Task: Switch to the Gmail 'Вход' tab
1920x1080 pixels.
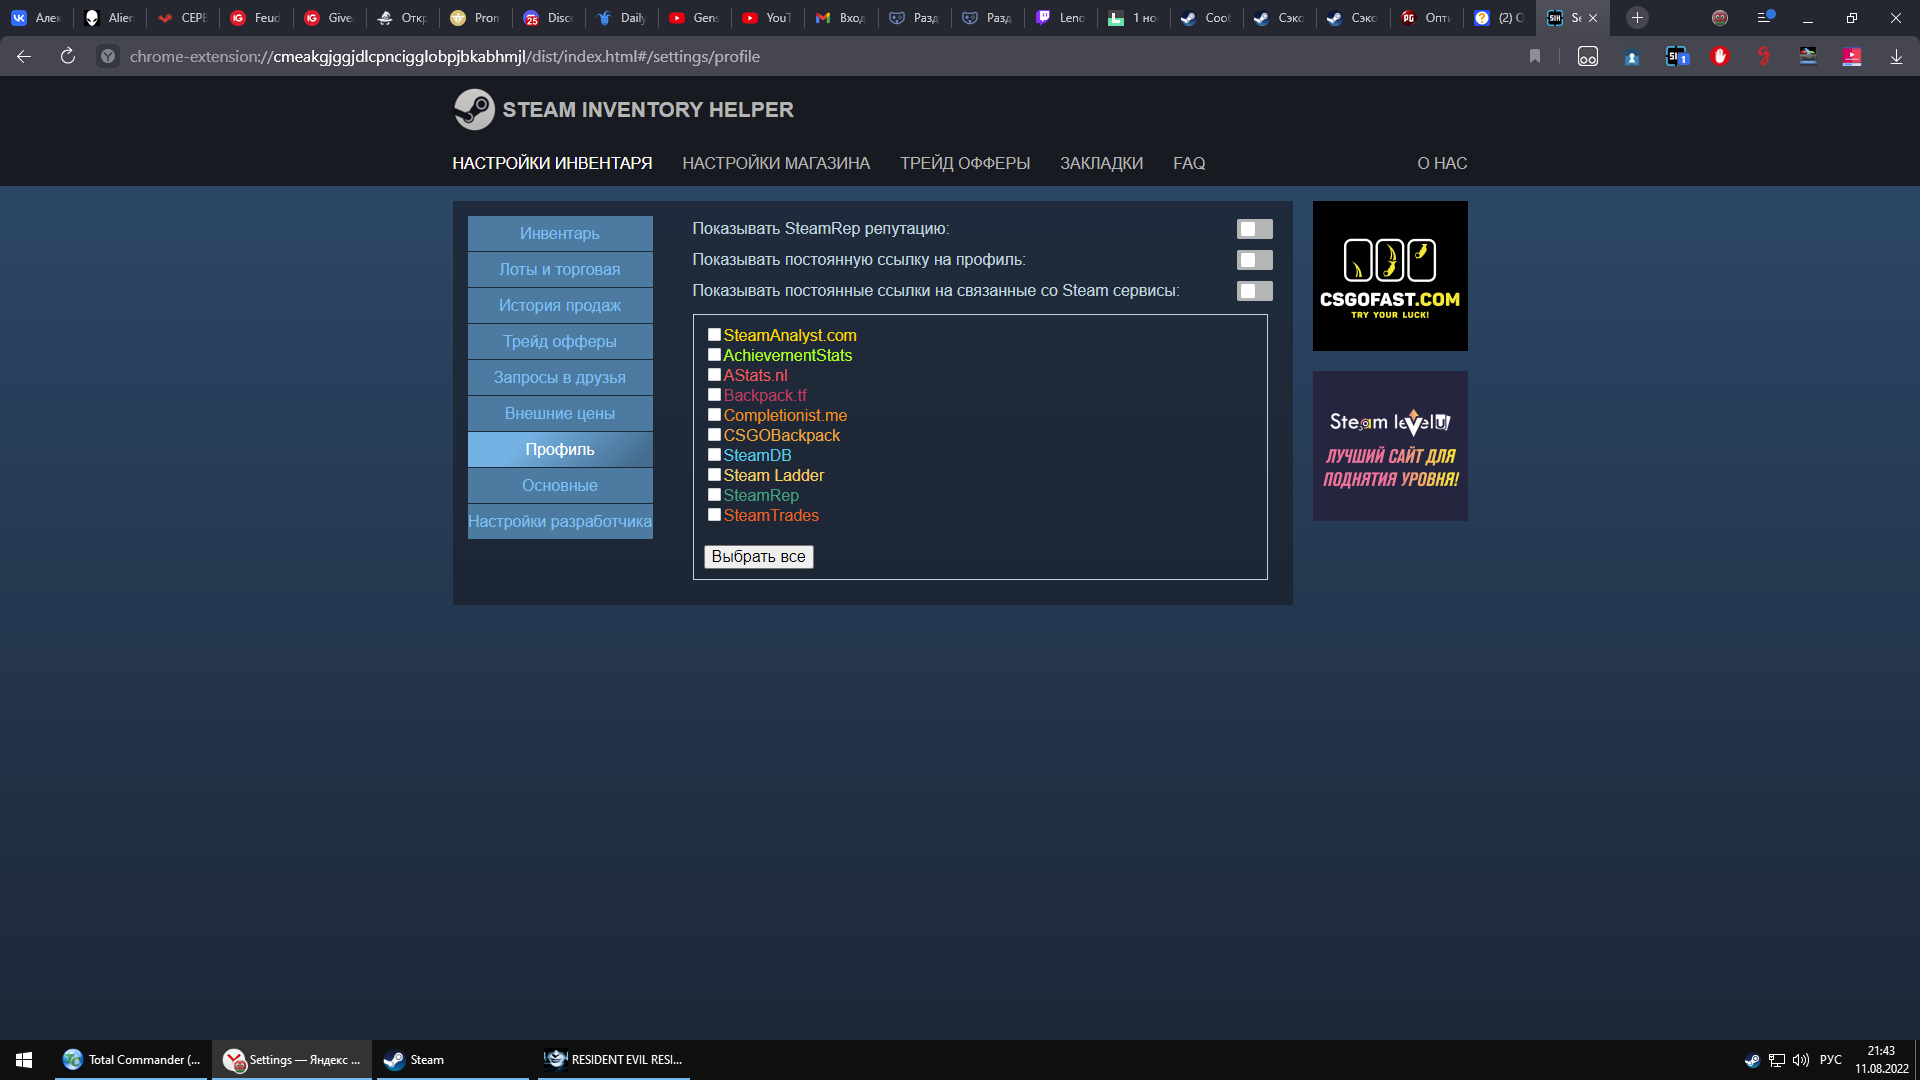Action: pos(841,18)
